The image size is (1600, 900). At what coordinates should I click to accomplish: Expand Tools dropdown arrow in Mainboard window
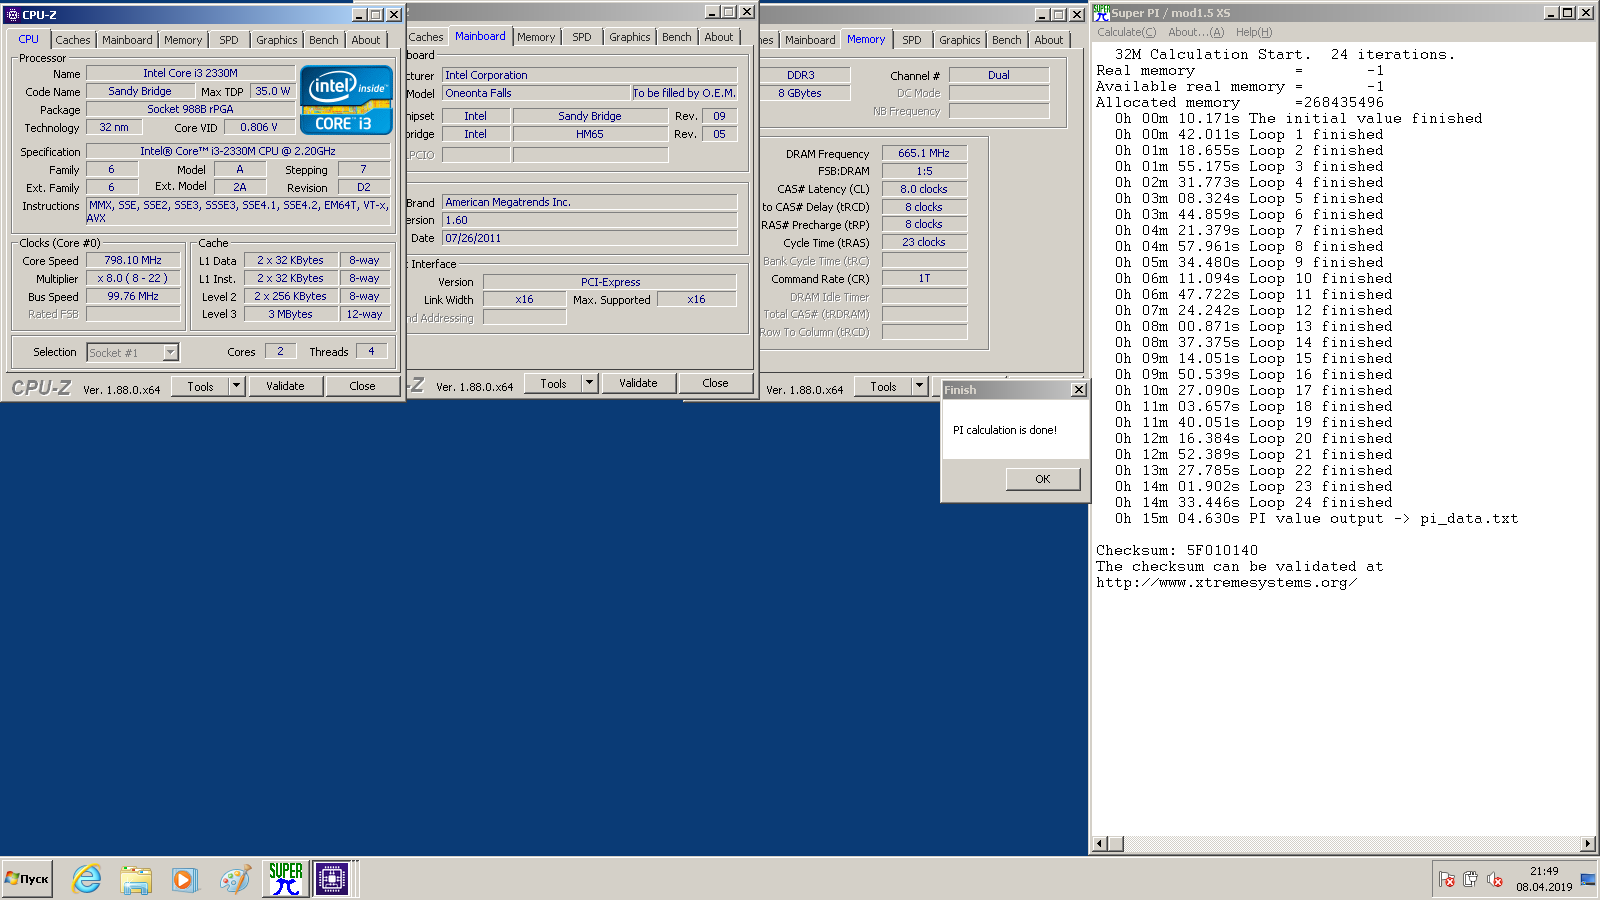[x=590, y=383]
